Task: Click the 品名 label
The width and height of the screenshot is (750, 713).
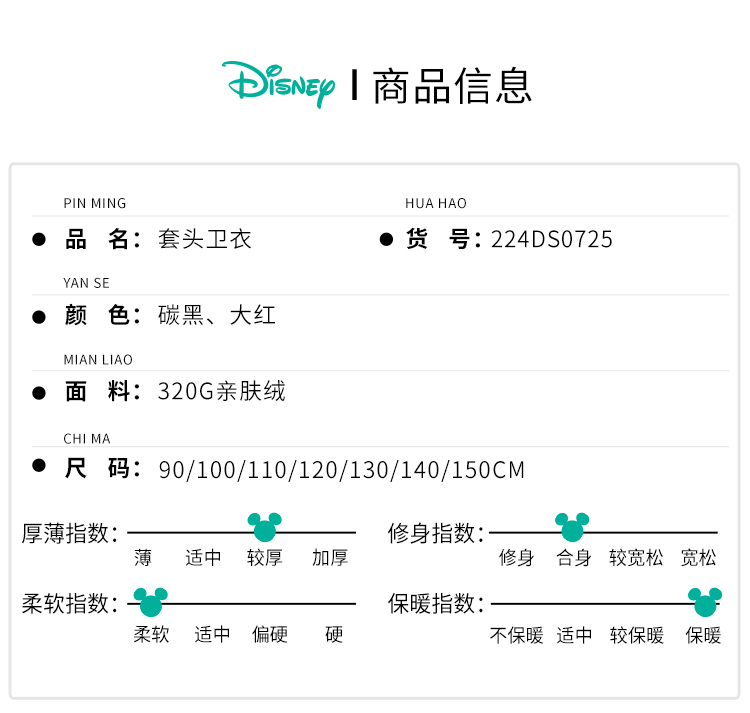Action: [x=102, y=239]
